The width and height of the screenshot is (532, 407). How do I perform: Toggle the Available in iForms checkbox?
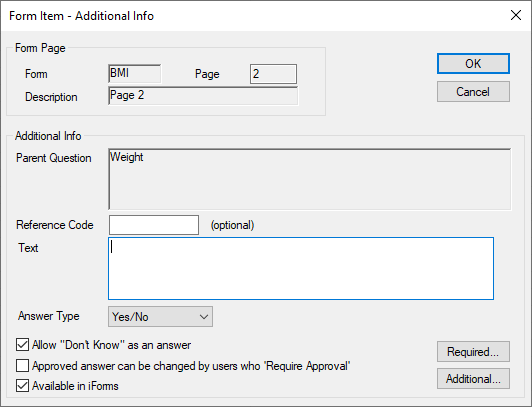[22, 386]
